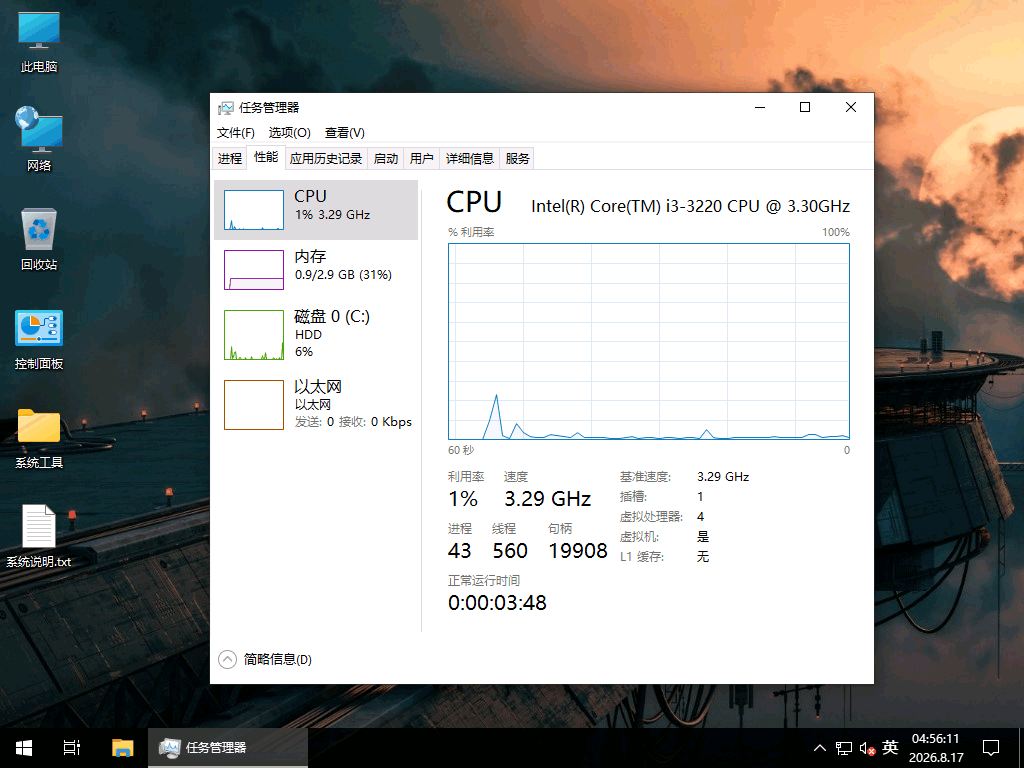
Task: Open the 选项(O) menu
Action: tap(289, 133)
